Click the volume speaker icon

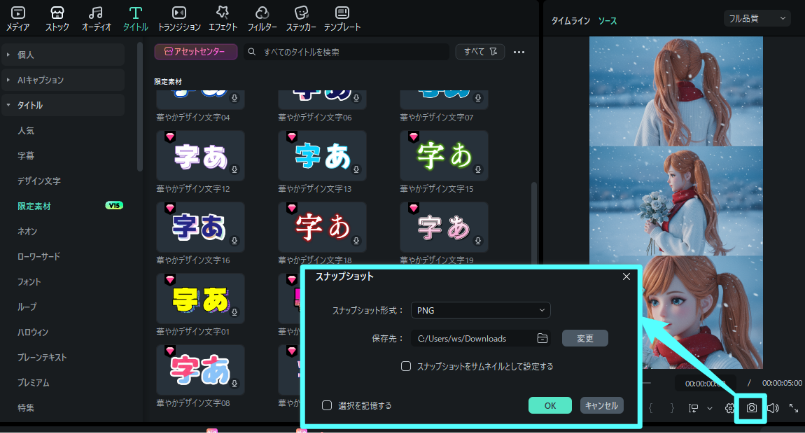point(773,408)
